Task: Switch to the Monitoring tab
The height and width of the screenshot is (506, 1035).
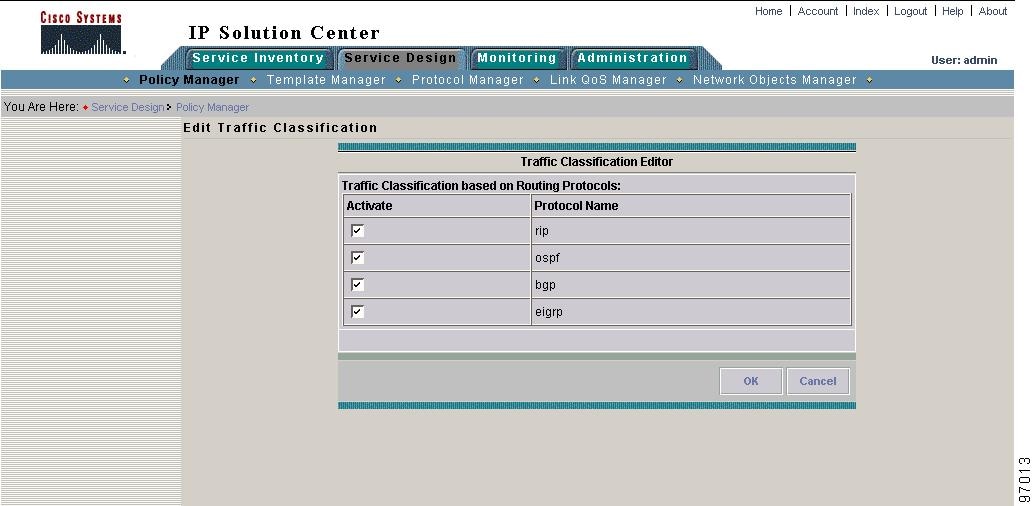Action: (517, 58)
